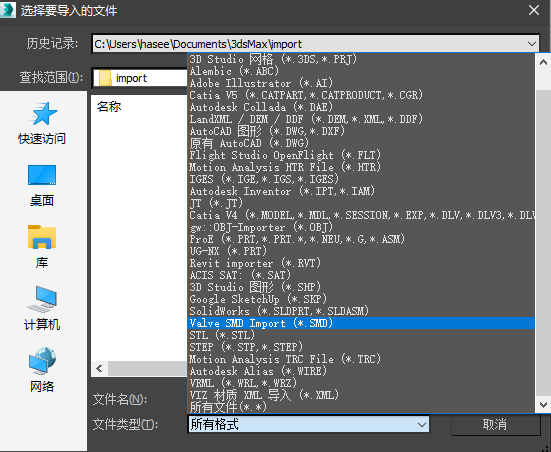Choose 原有 AutoCAD (*.DWG) format

(361, 143)
